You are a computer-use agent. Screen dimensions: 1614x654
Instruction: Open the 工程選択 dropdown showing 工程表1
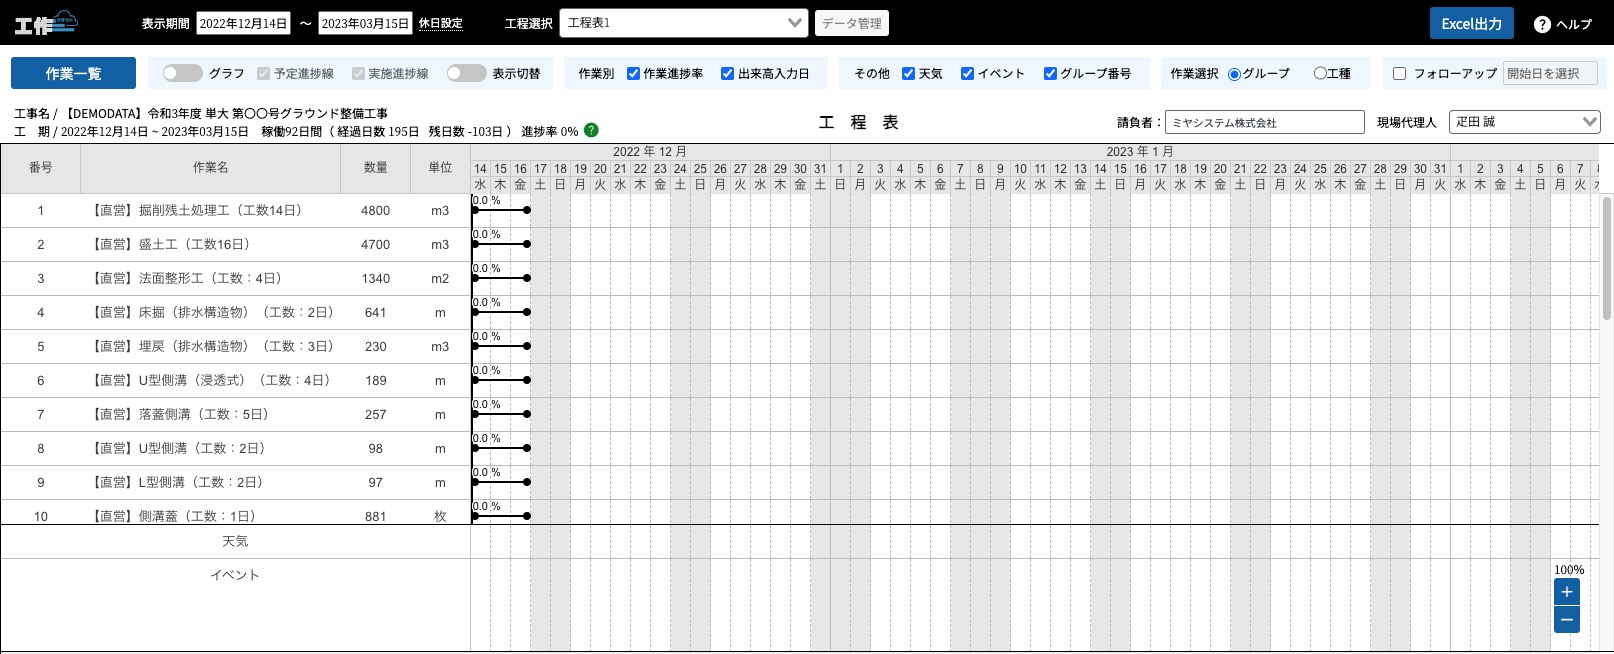click(x=684, y=23)
